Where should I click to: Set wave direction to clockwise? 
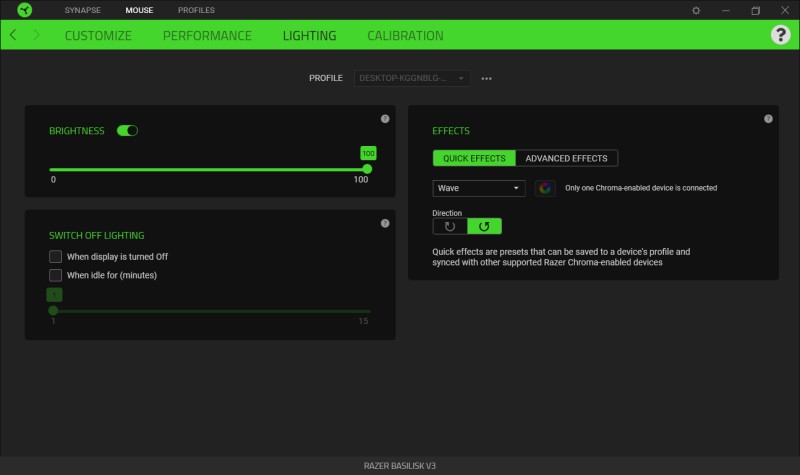449,227
